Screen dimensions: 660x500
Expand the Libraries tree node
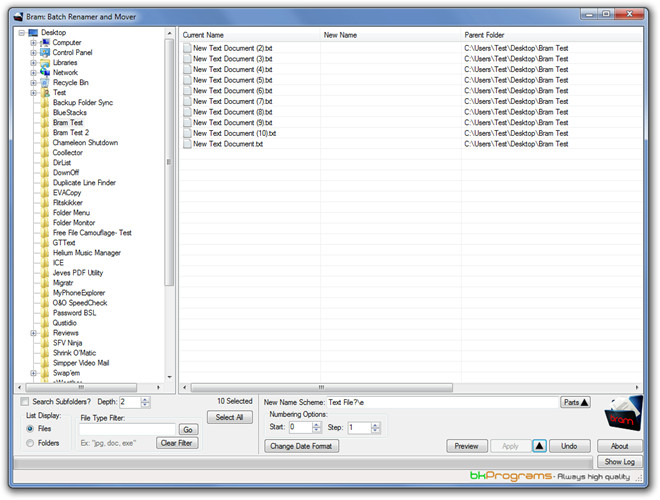click(x=33, y=63)
